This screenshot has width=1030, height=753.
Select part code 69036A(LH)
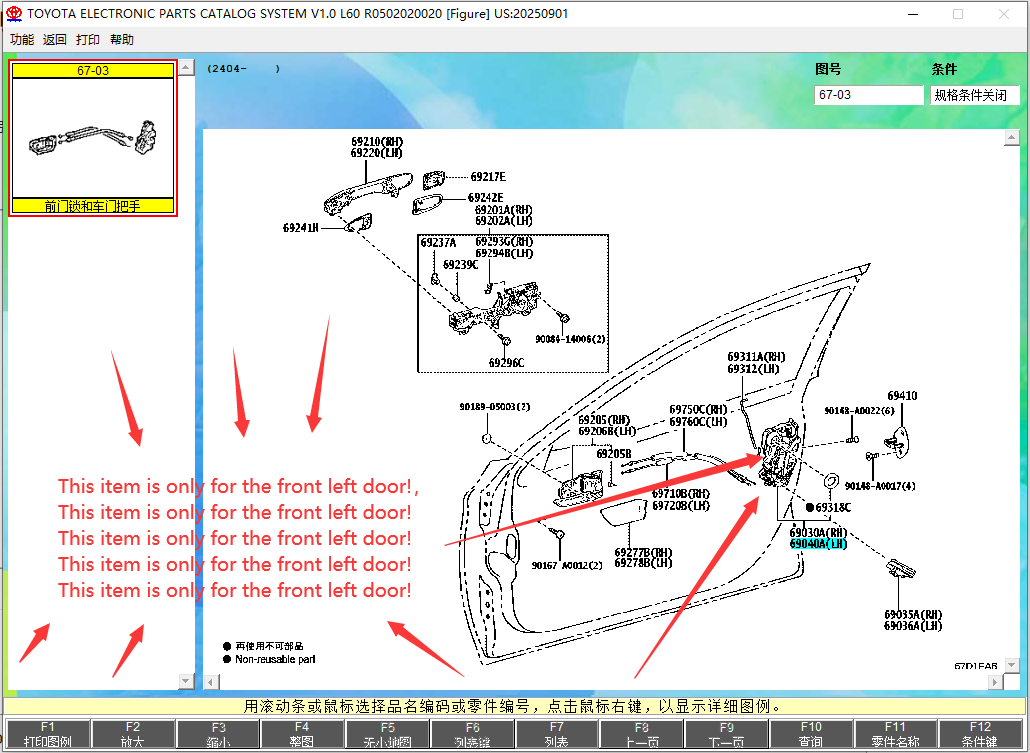pyautogui.click(x=913, y=626)
